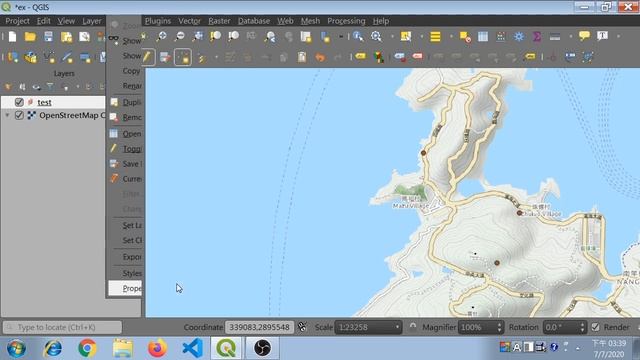
Task: Click the Paste Features clipboard icon
Action: click(x=302, y=57)
